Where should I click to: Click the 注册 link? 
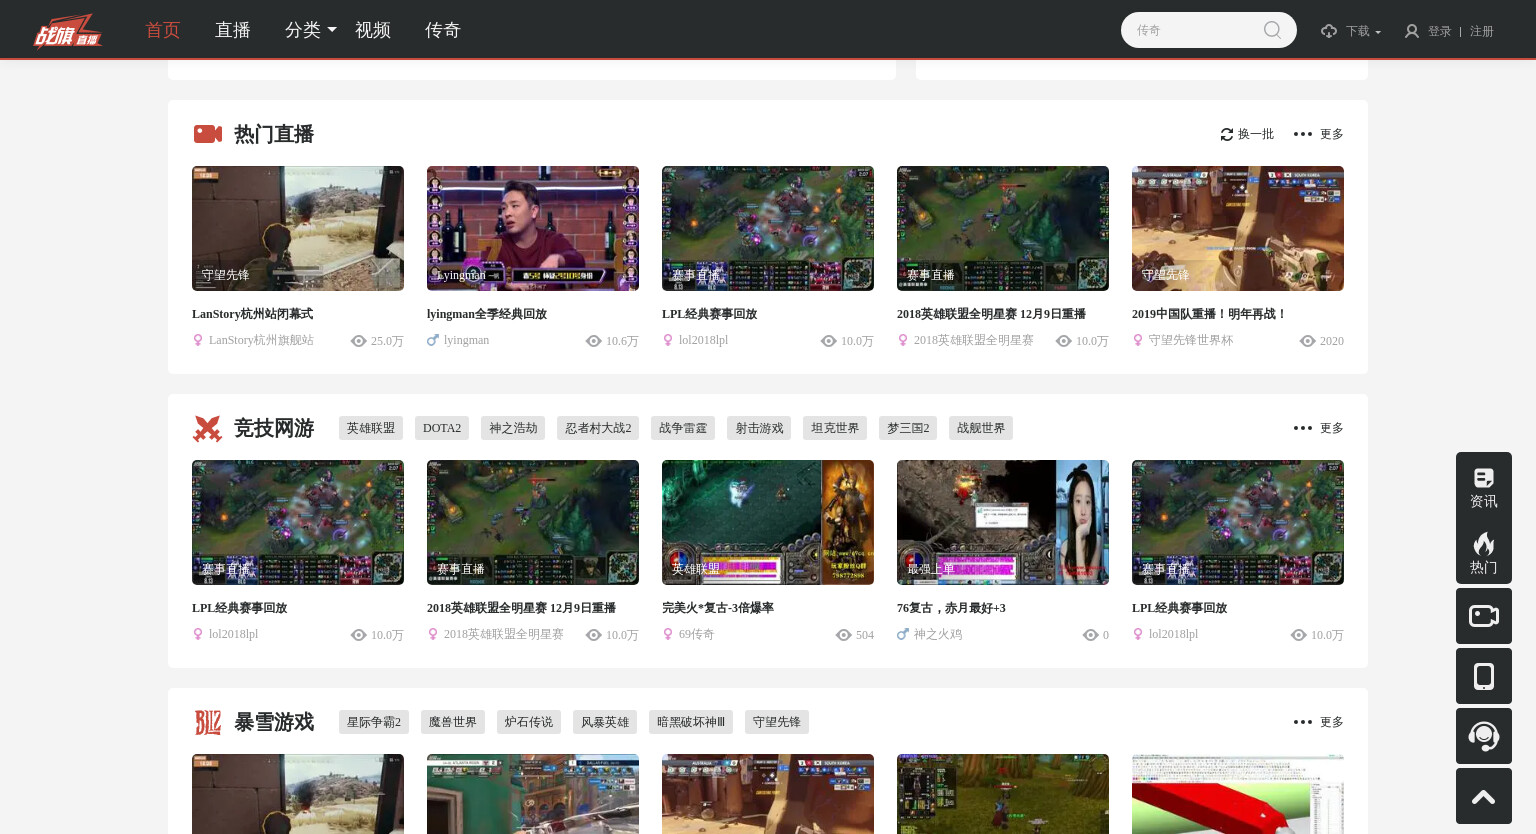click(x=1482, y=31)
